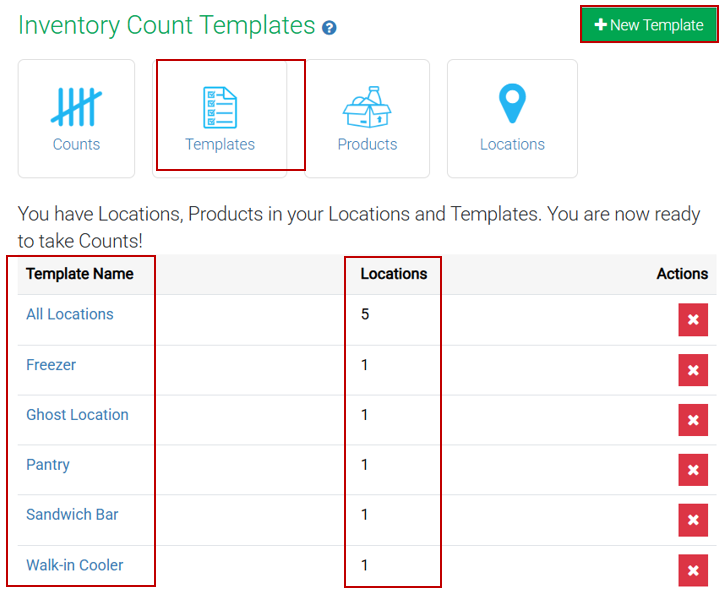Image resolution: width=724 pixels, height=593 pixels.
Task: Open the All Locations template link
Action: (x=70, y=314)
